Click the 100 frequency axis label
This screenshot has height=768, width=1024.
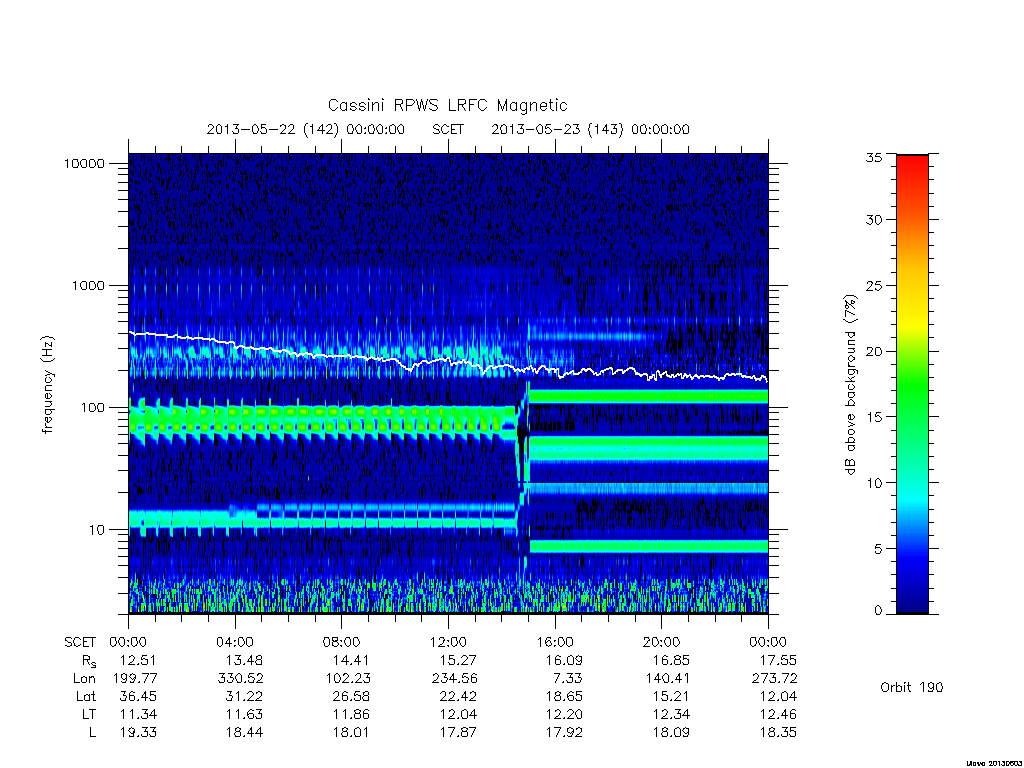tap(92, 408)
